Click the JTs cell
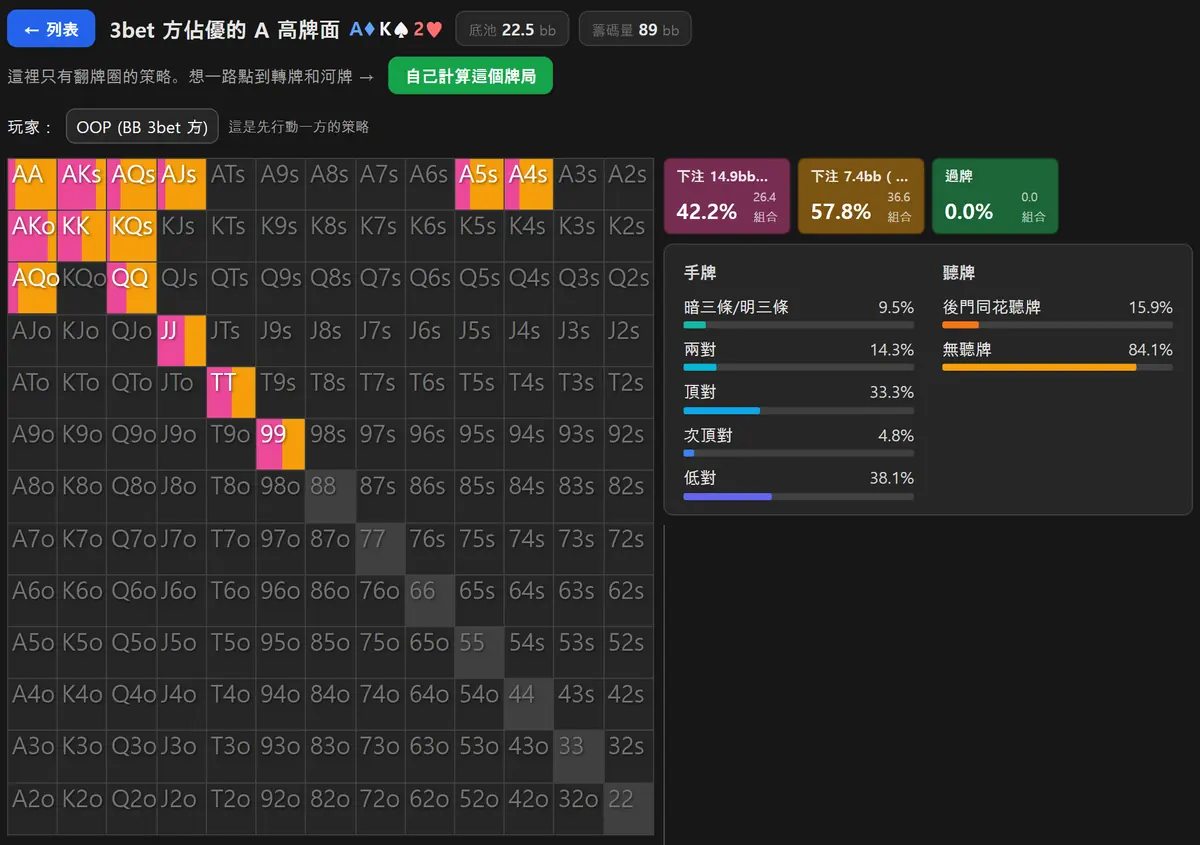1200x845 pixels. 231,340
